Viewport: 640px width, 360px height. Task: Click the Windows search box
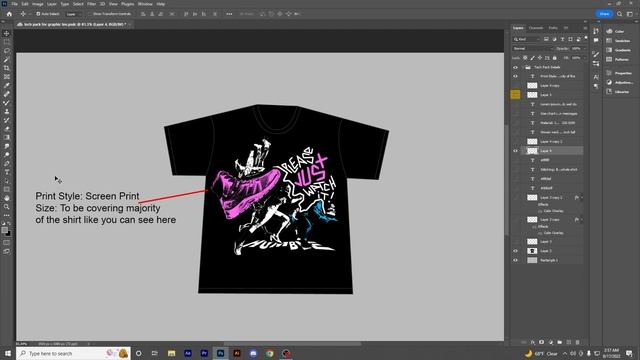click(x=73, y=353)
